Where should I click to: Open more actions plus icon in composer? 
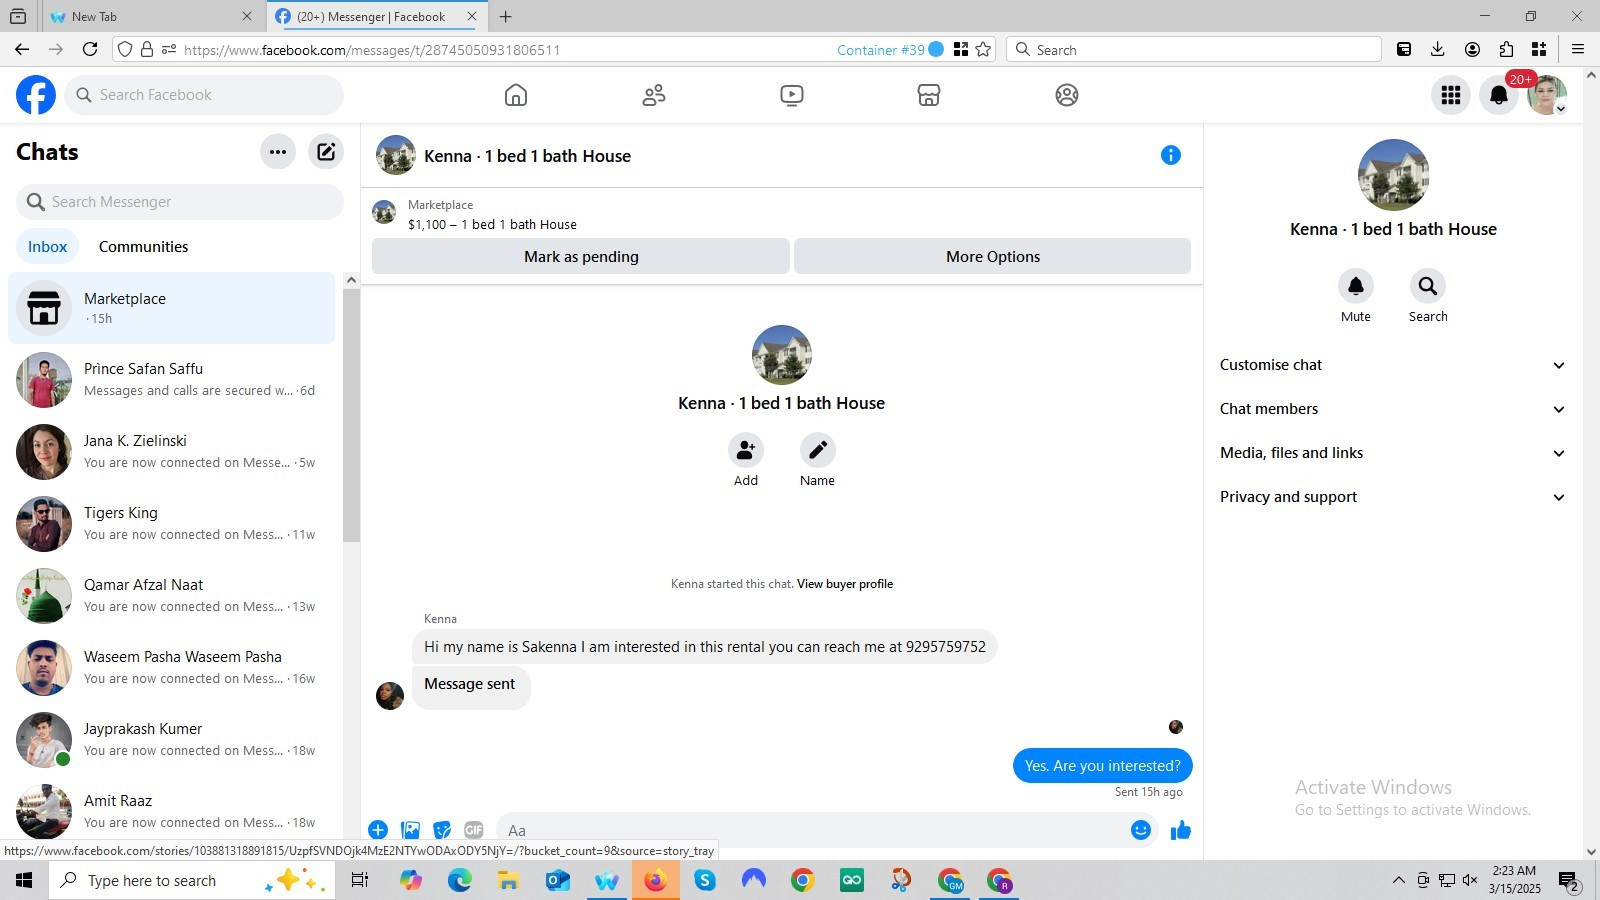378,830
